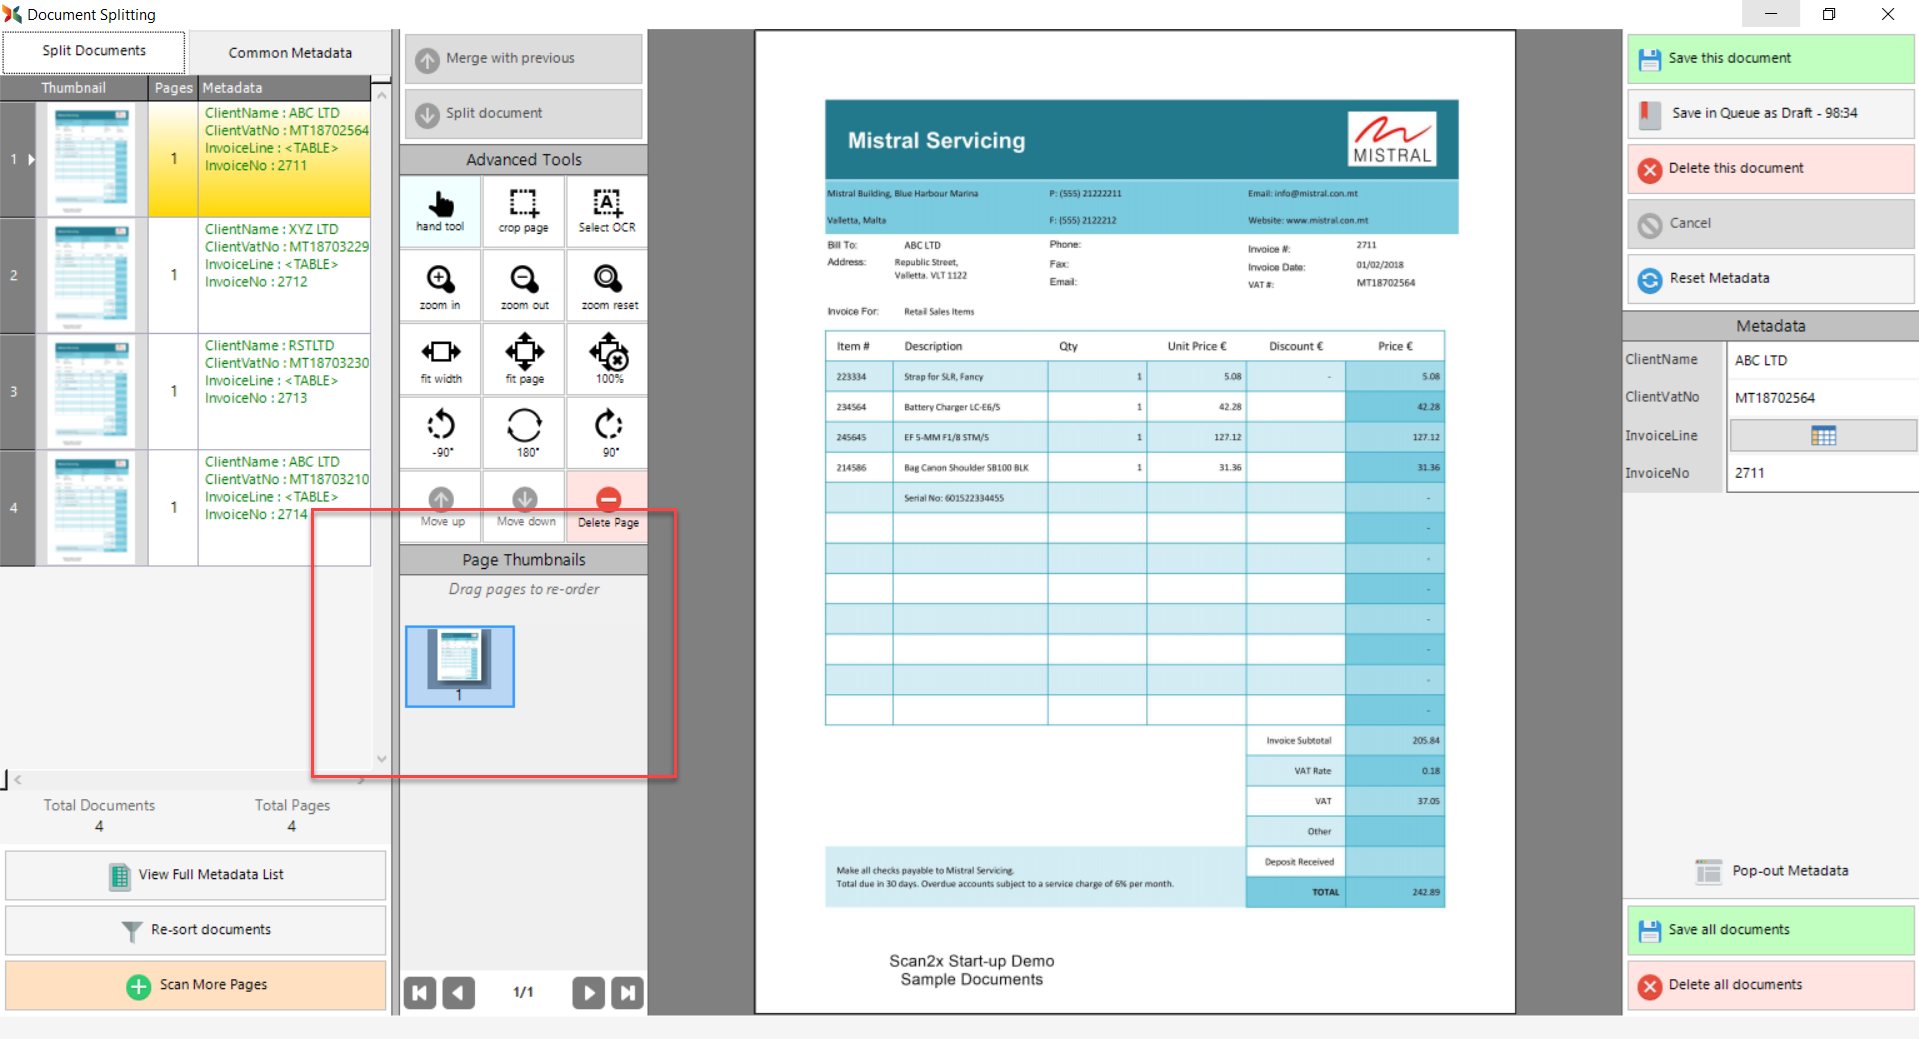Reset zoom with zoom reset icon
The image size is (1919, 1039).
tap(608, 286)
